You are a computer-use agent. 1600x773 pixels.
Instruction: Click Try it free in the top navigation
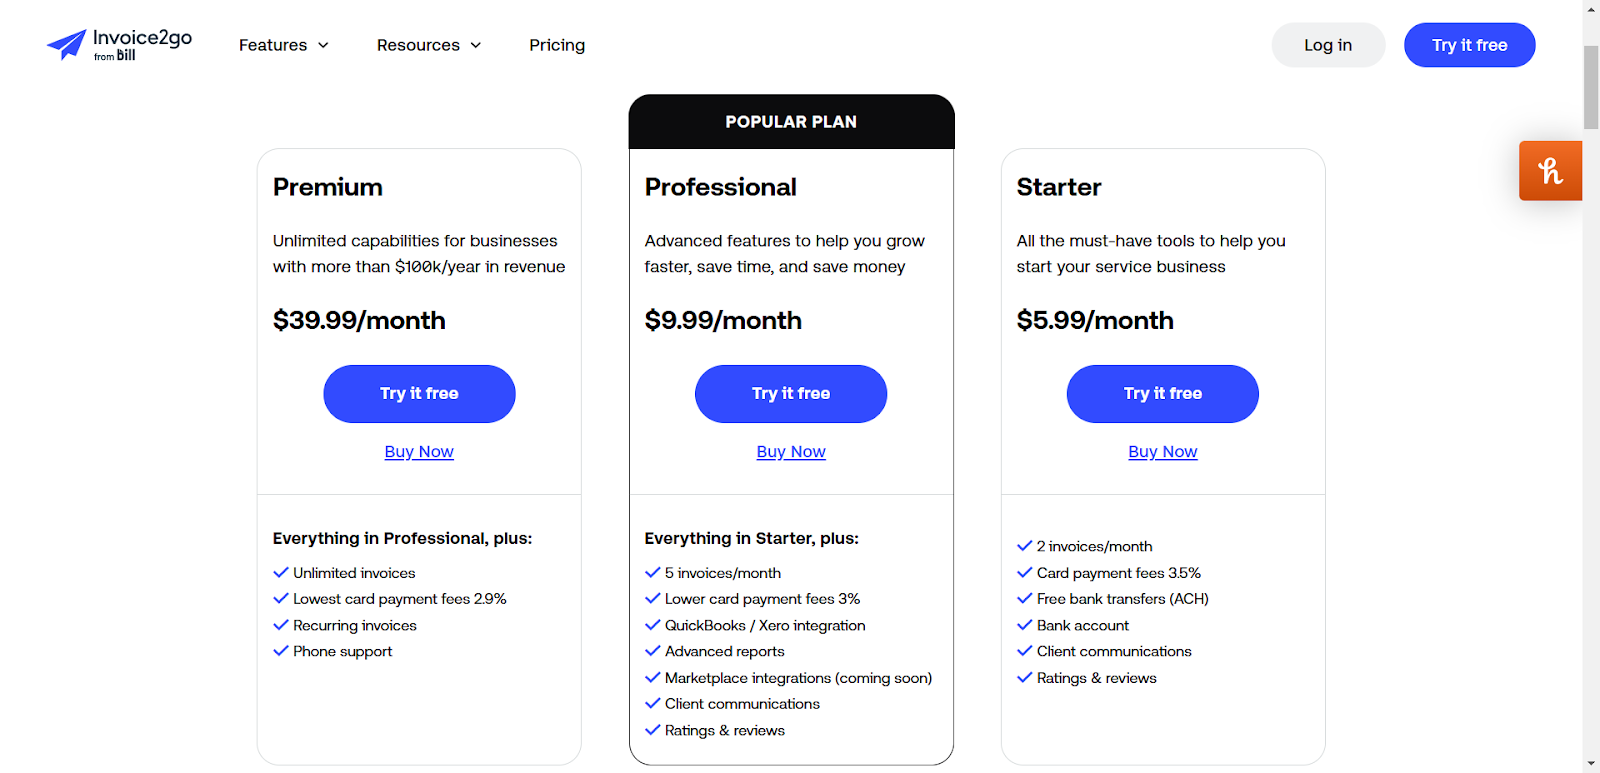click(x=1468, y=45)
